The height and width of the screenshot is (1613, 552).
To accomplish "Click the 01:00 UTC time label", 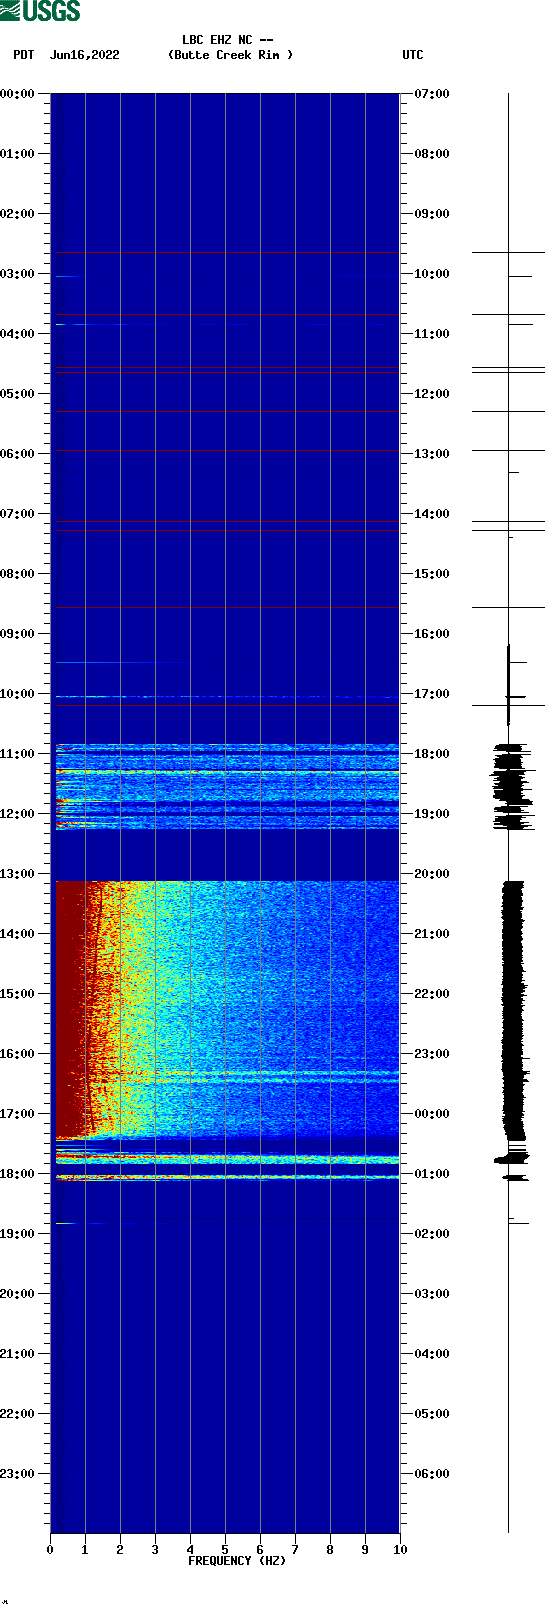I will point(432,1174).
